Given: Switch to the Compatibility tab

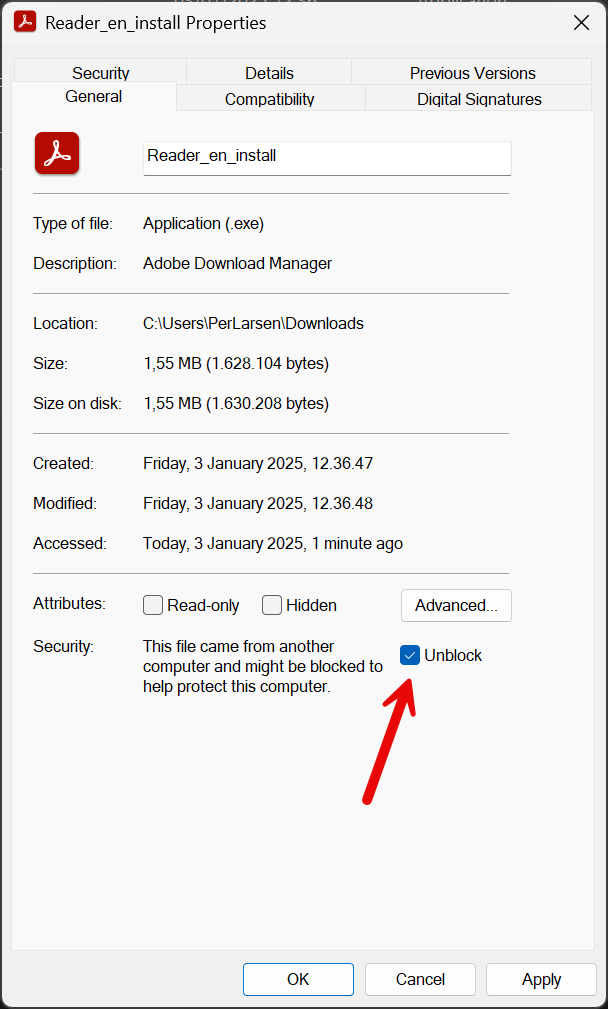Looking at the screenshot, I should pos(269,99).
